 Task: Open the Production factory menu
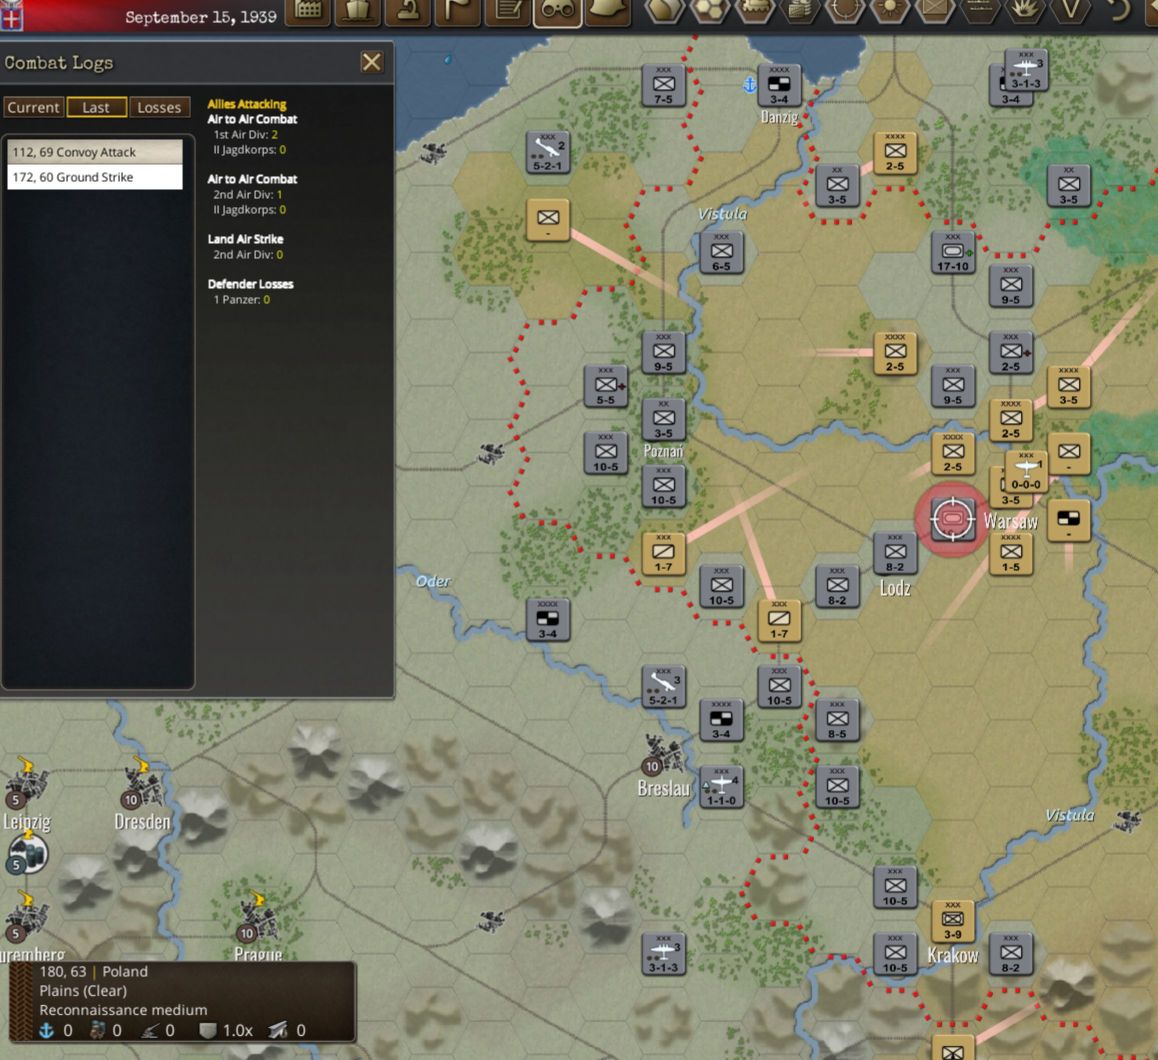click(308, 10)
